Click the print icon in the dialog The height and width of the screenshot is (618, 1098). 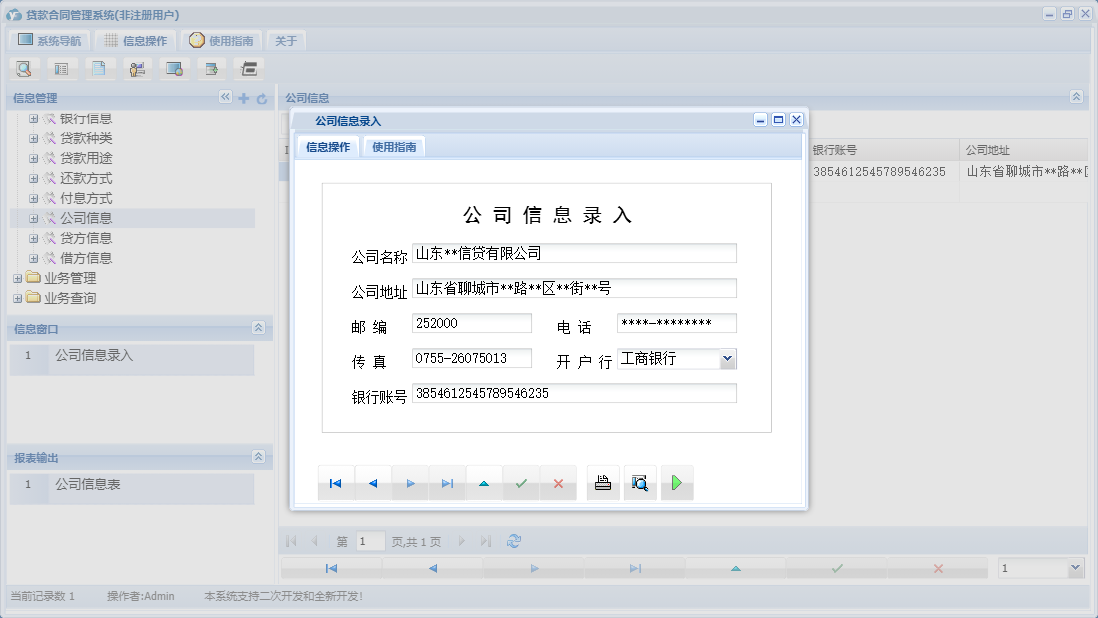coord(602,482)
